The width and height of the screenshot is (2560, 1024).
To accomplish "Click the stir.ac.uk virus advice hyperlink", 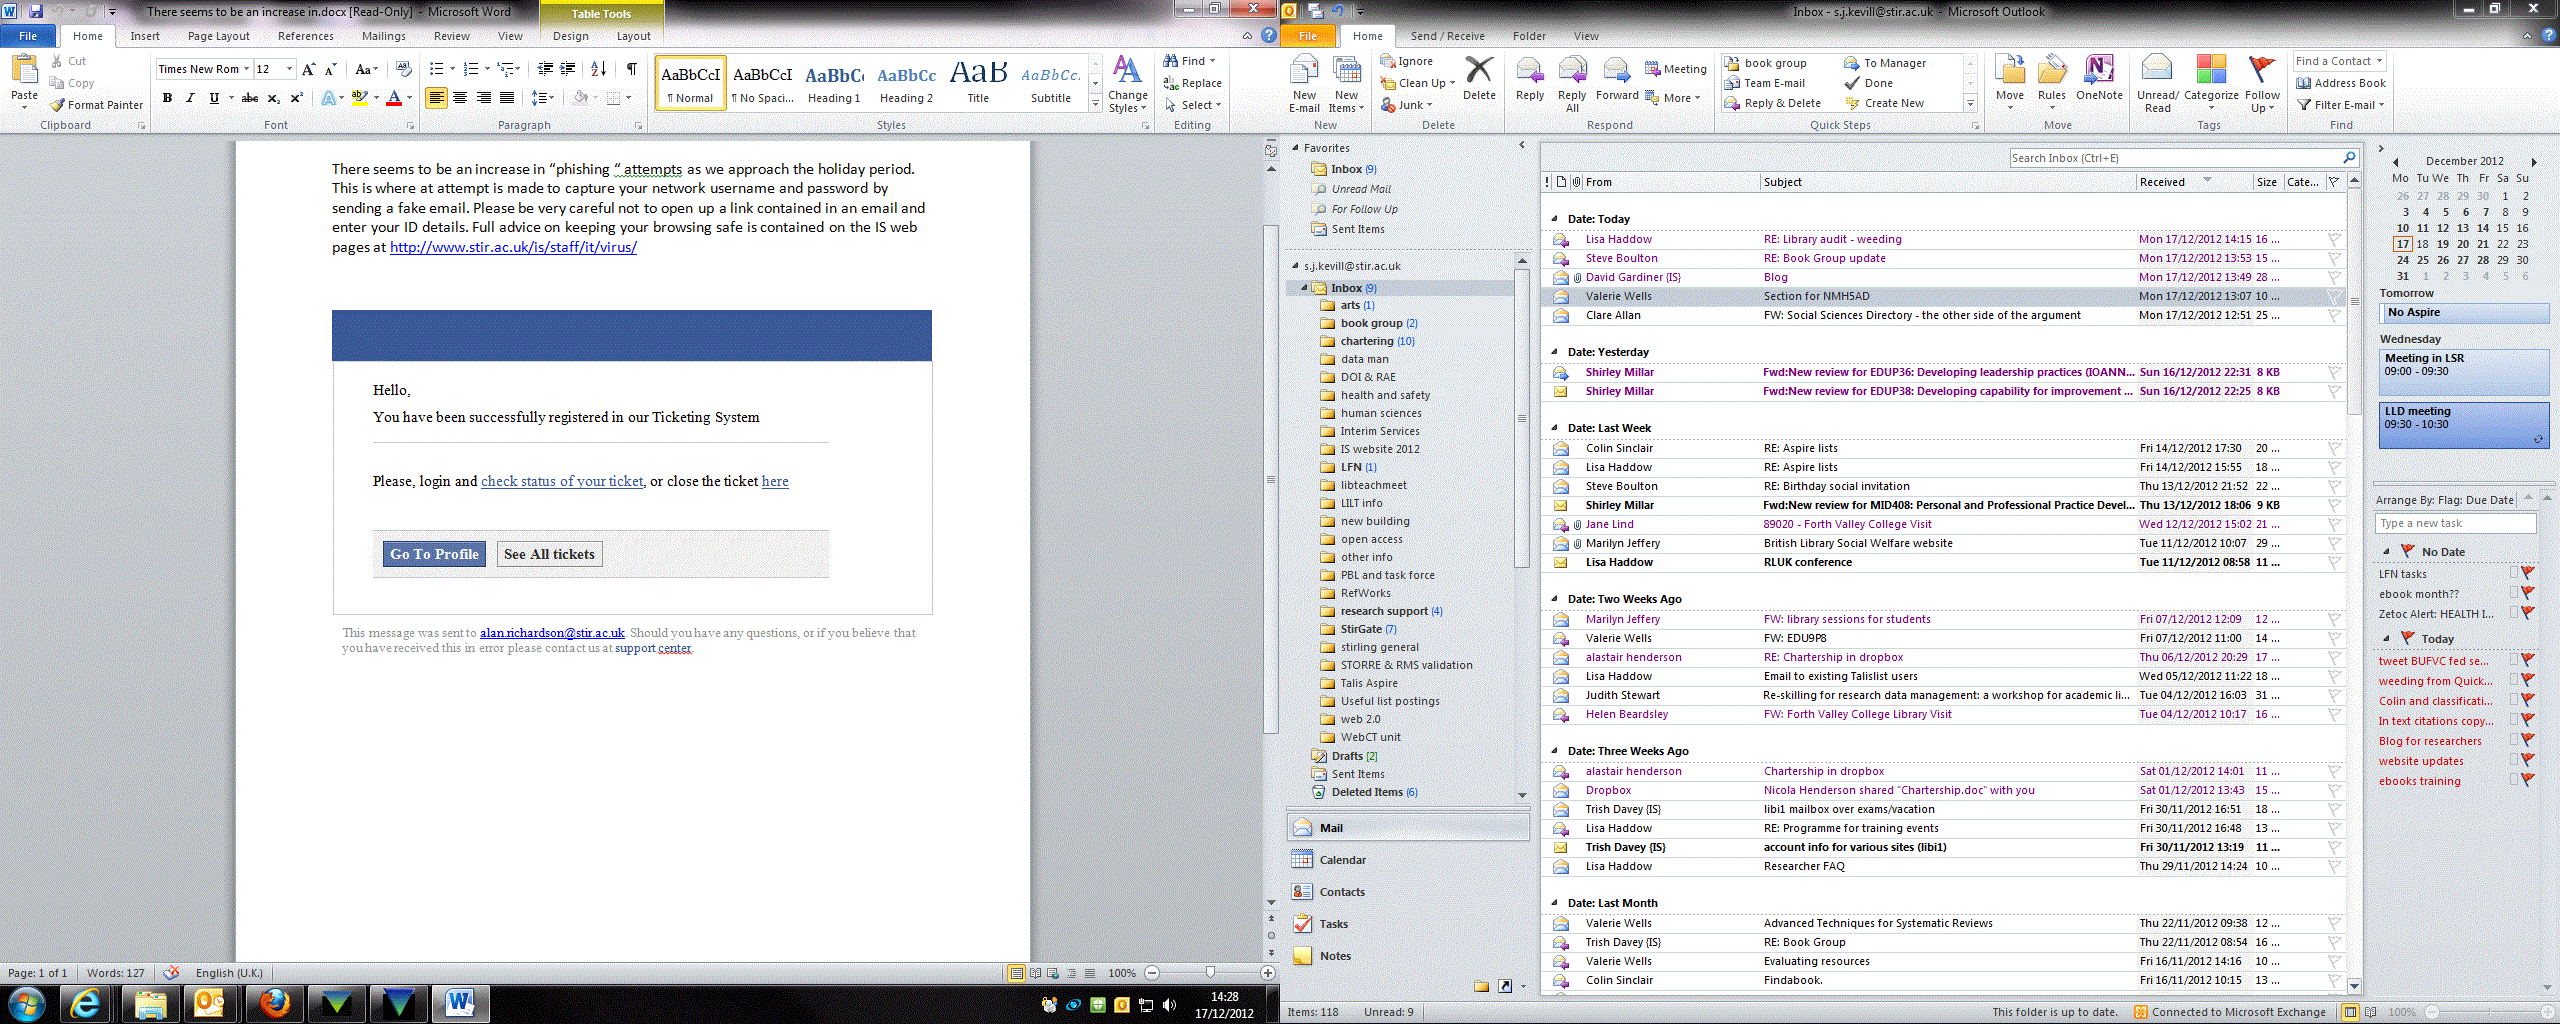I will (513, 247).
